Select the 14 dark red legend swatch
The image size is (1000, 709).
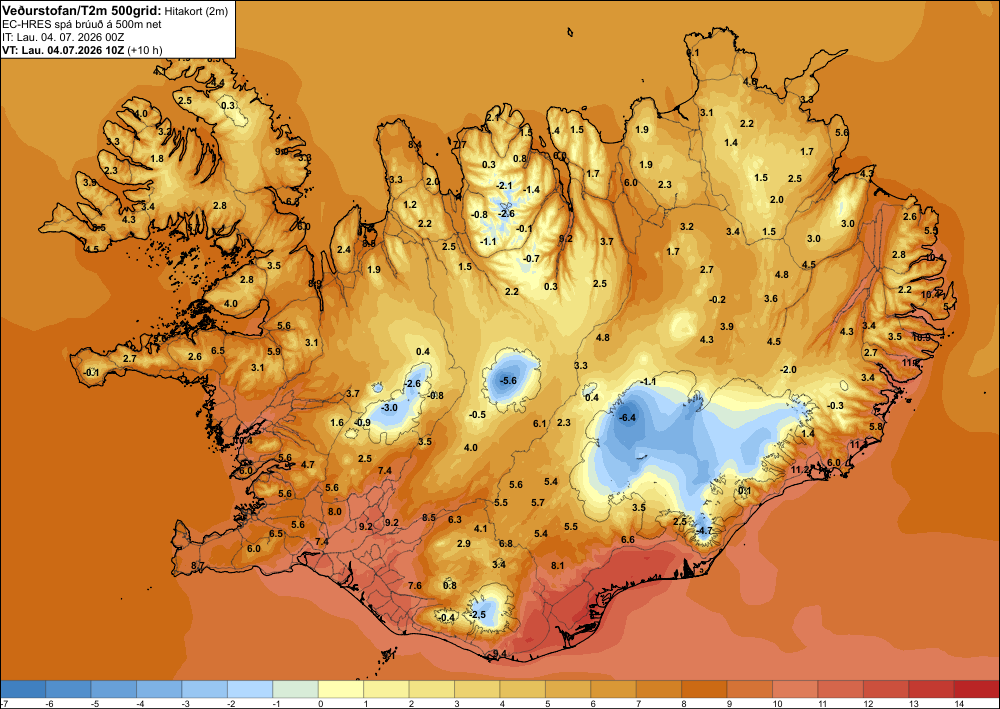(976, 689)
